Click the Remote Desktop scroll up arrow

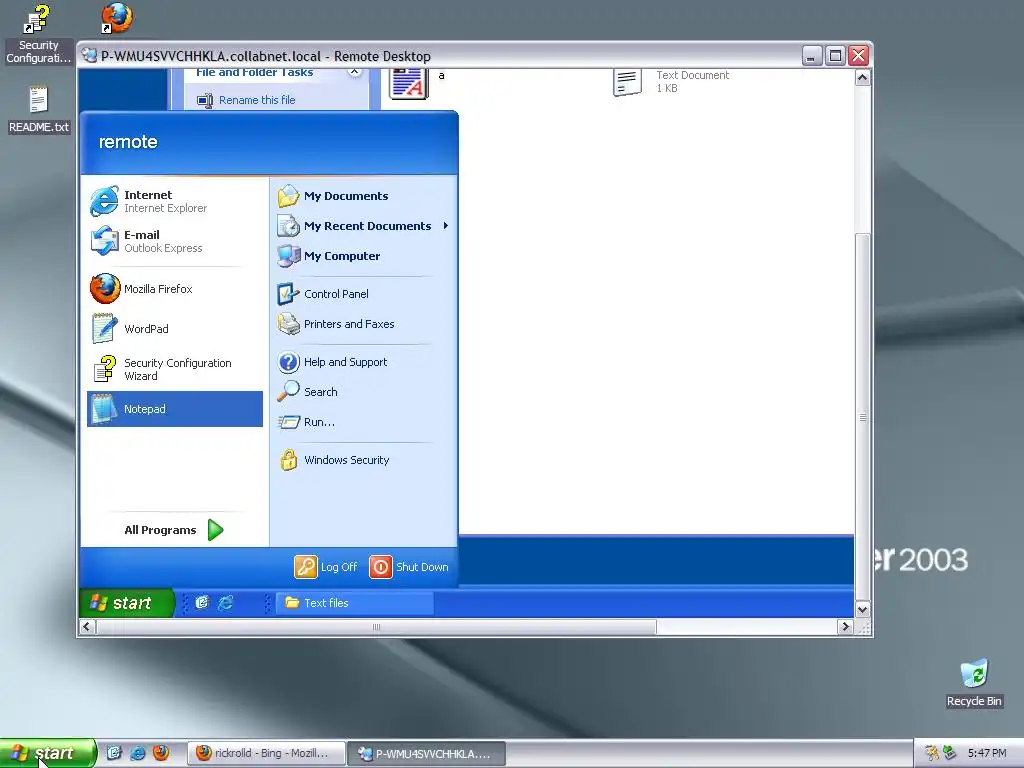[x=862, y=78]
